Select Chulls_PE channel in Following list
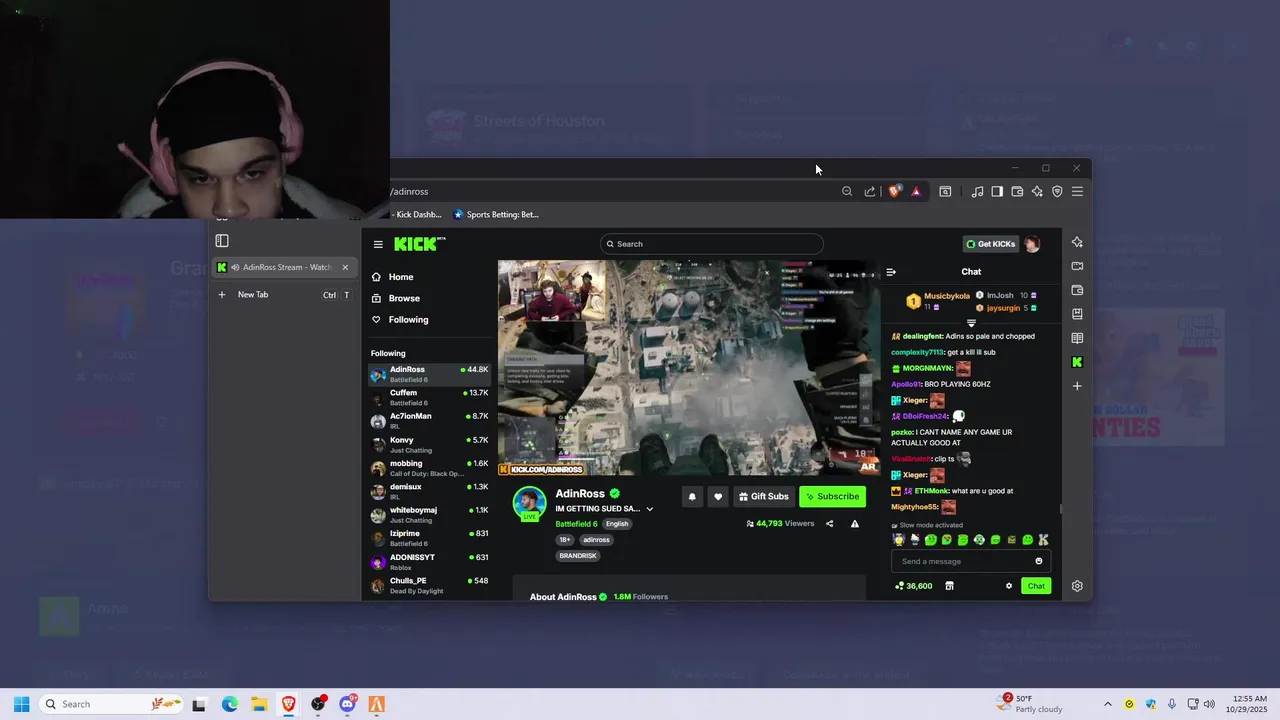 [x=429, y=585]
